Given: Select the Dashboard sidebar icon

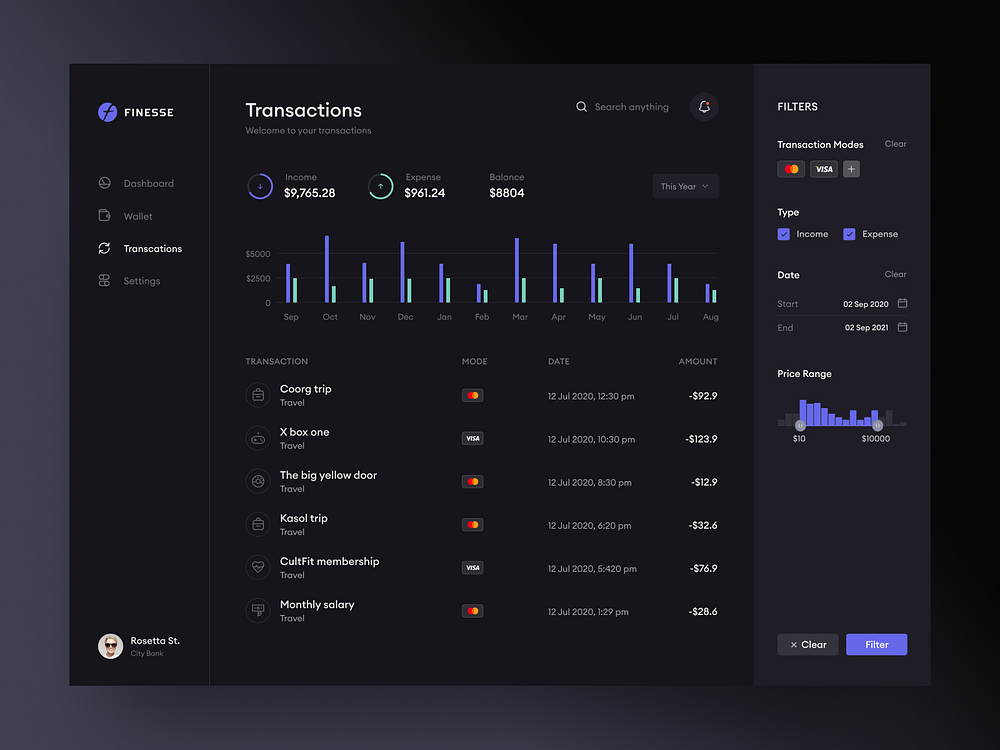Looking at the screenshot, I should tap(104, 183).
